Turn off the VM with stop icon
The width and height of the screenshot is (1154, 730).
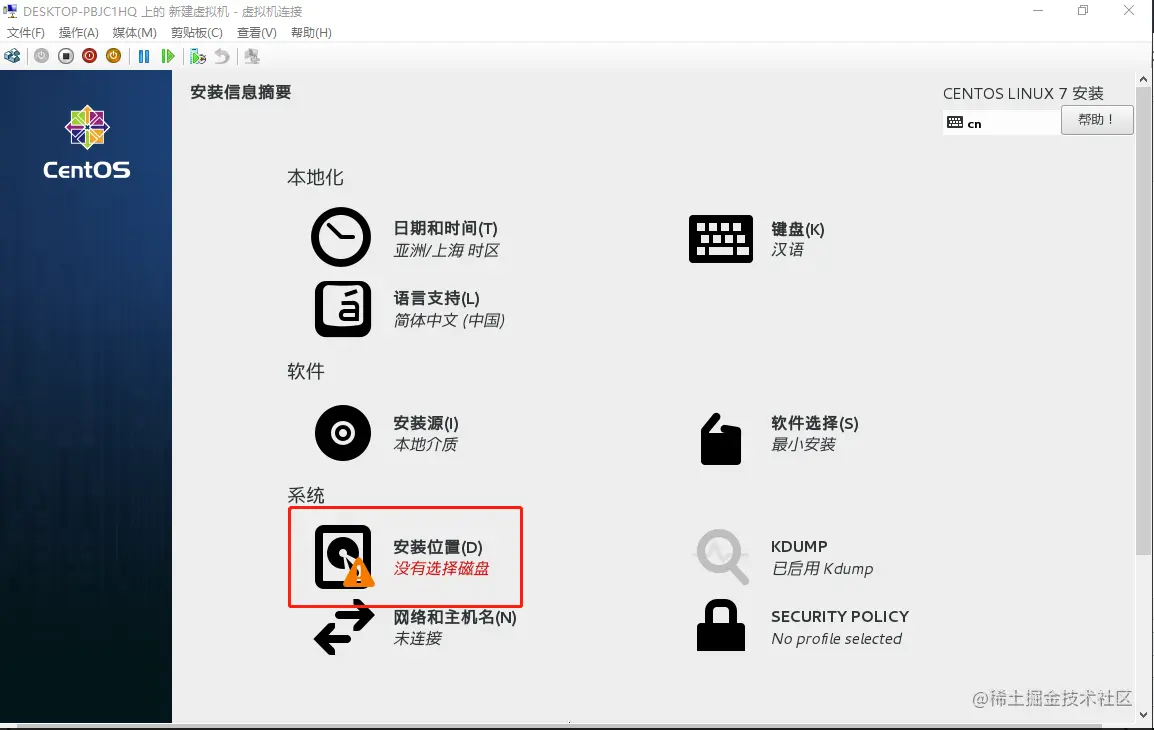click(66, 56)
